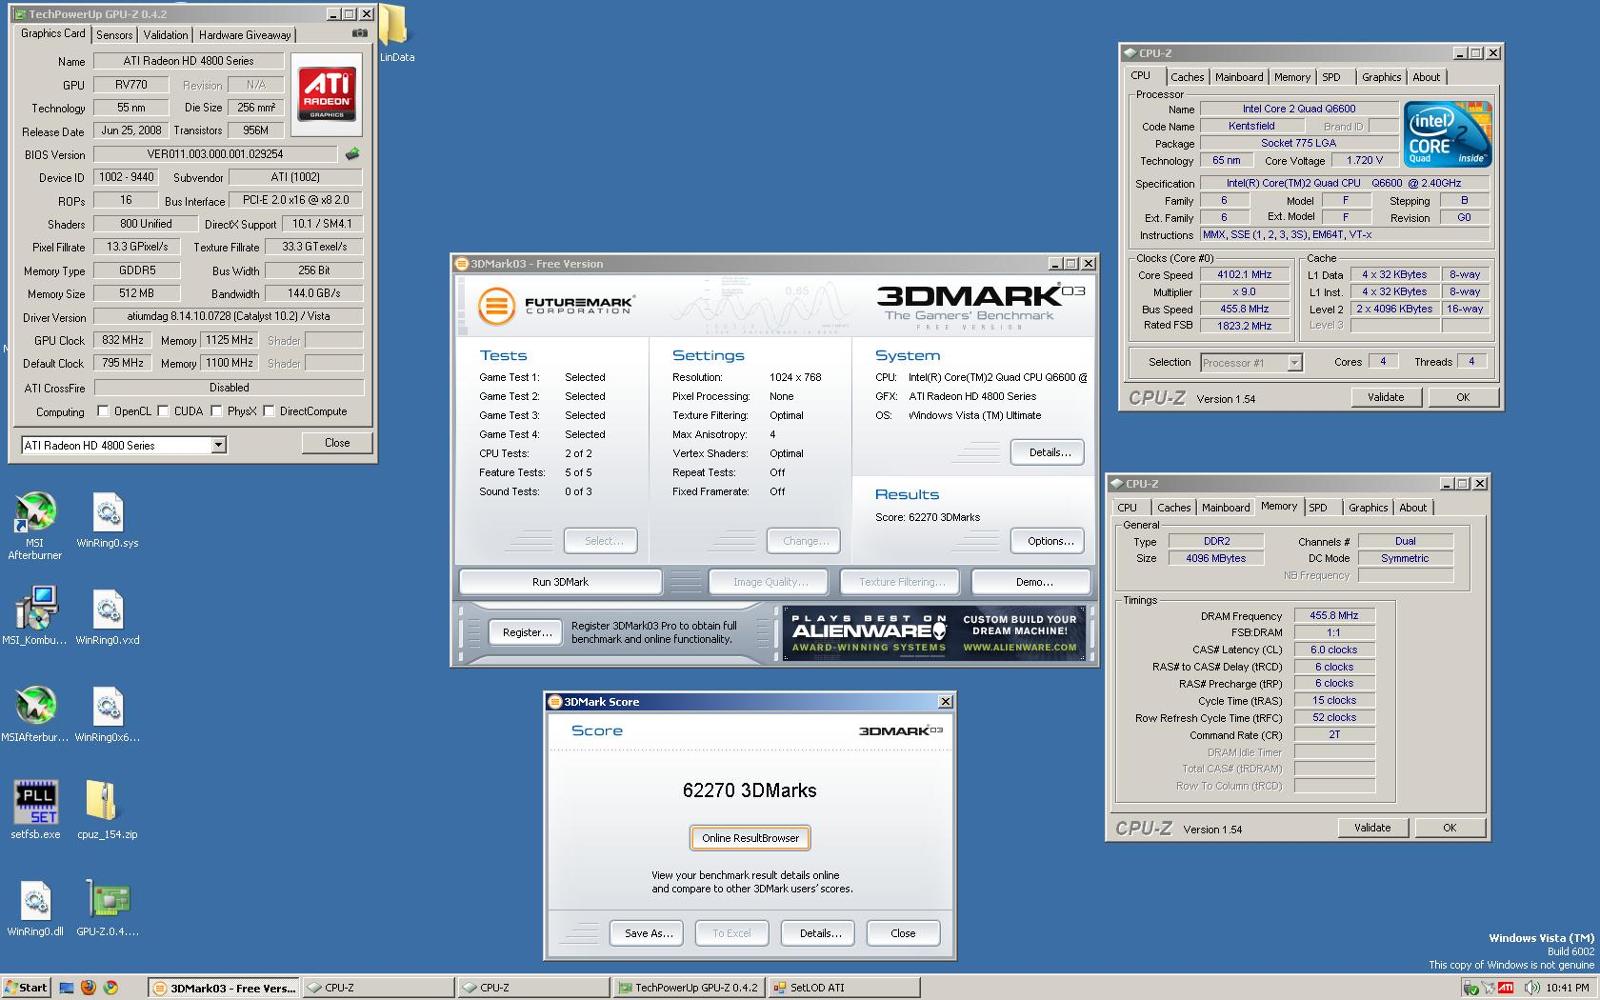Enable the DirectCompute checkbox in GPU-Z

[x=269, y=411]
